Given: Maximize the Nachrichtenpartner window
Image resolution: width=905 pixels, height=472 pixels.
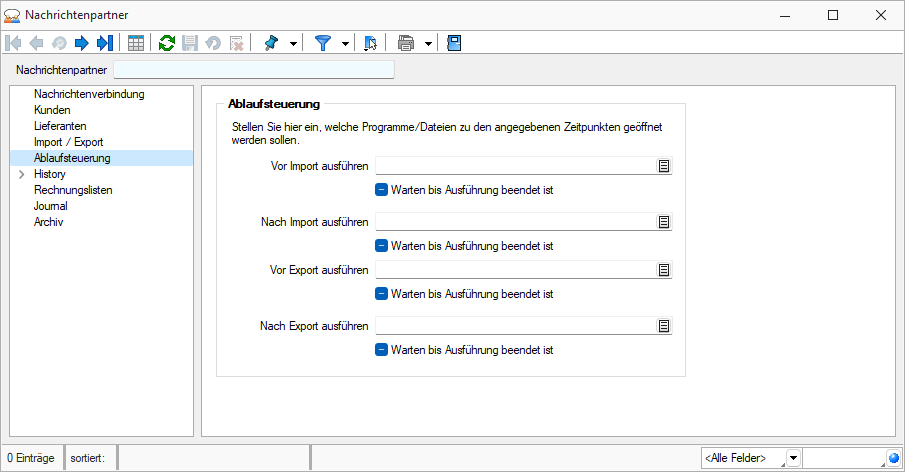Looking at the screenshot, I should 833,15.
